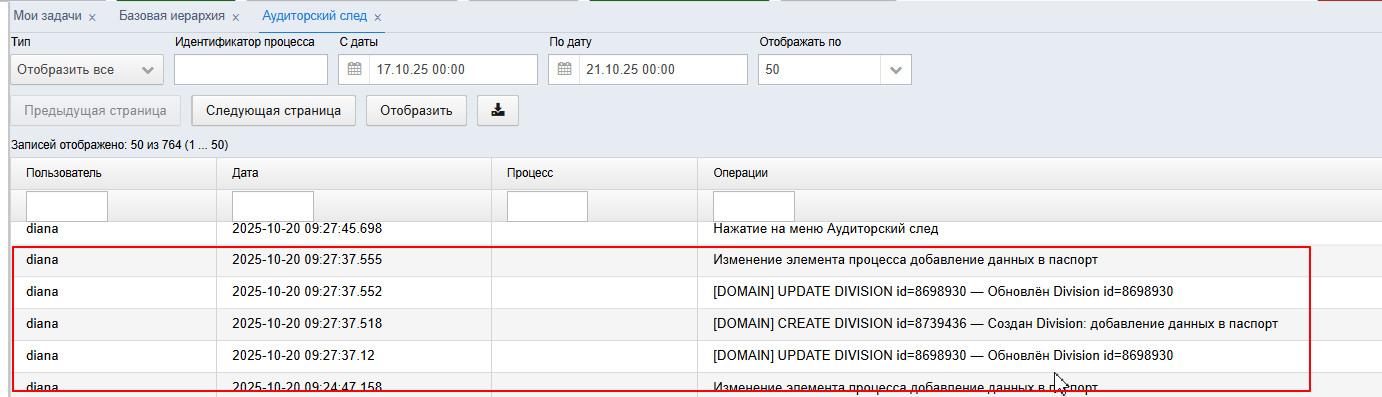Click the Дата column filter field
Screen dimensions: 1382x397
coord(272,206)
